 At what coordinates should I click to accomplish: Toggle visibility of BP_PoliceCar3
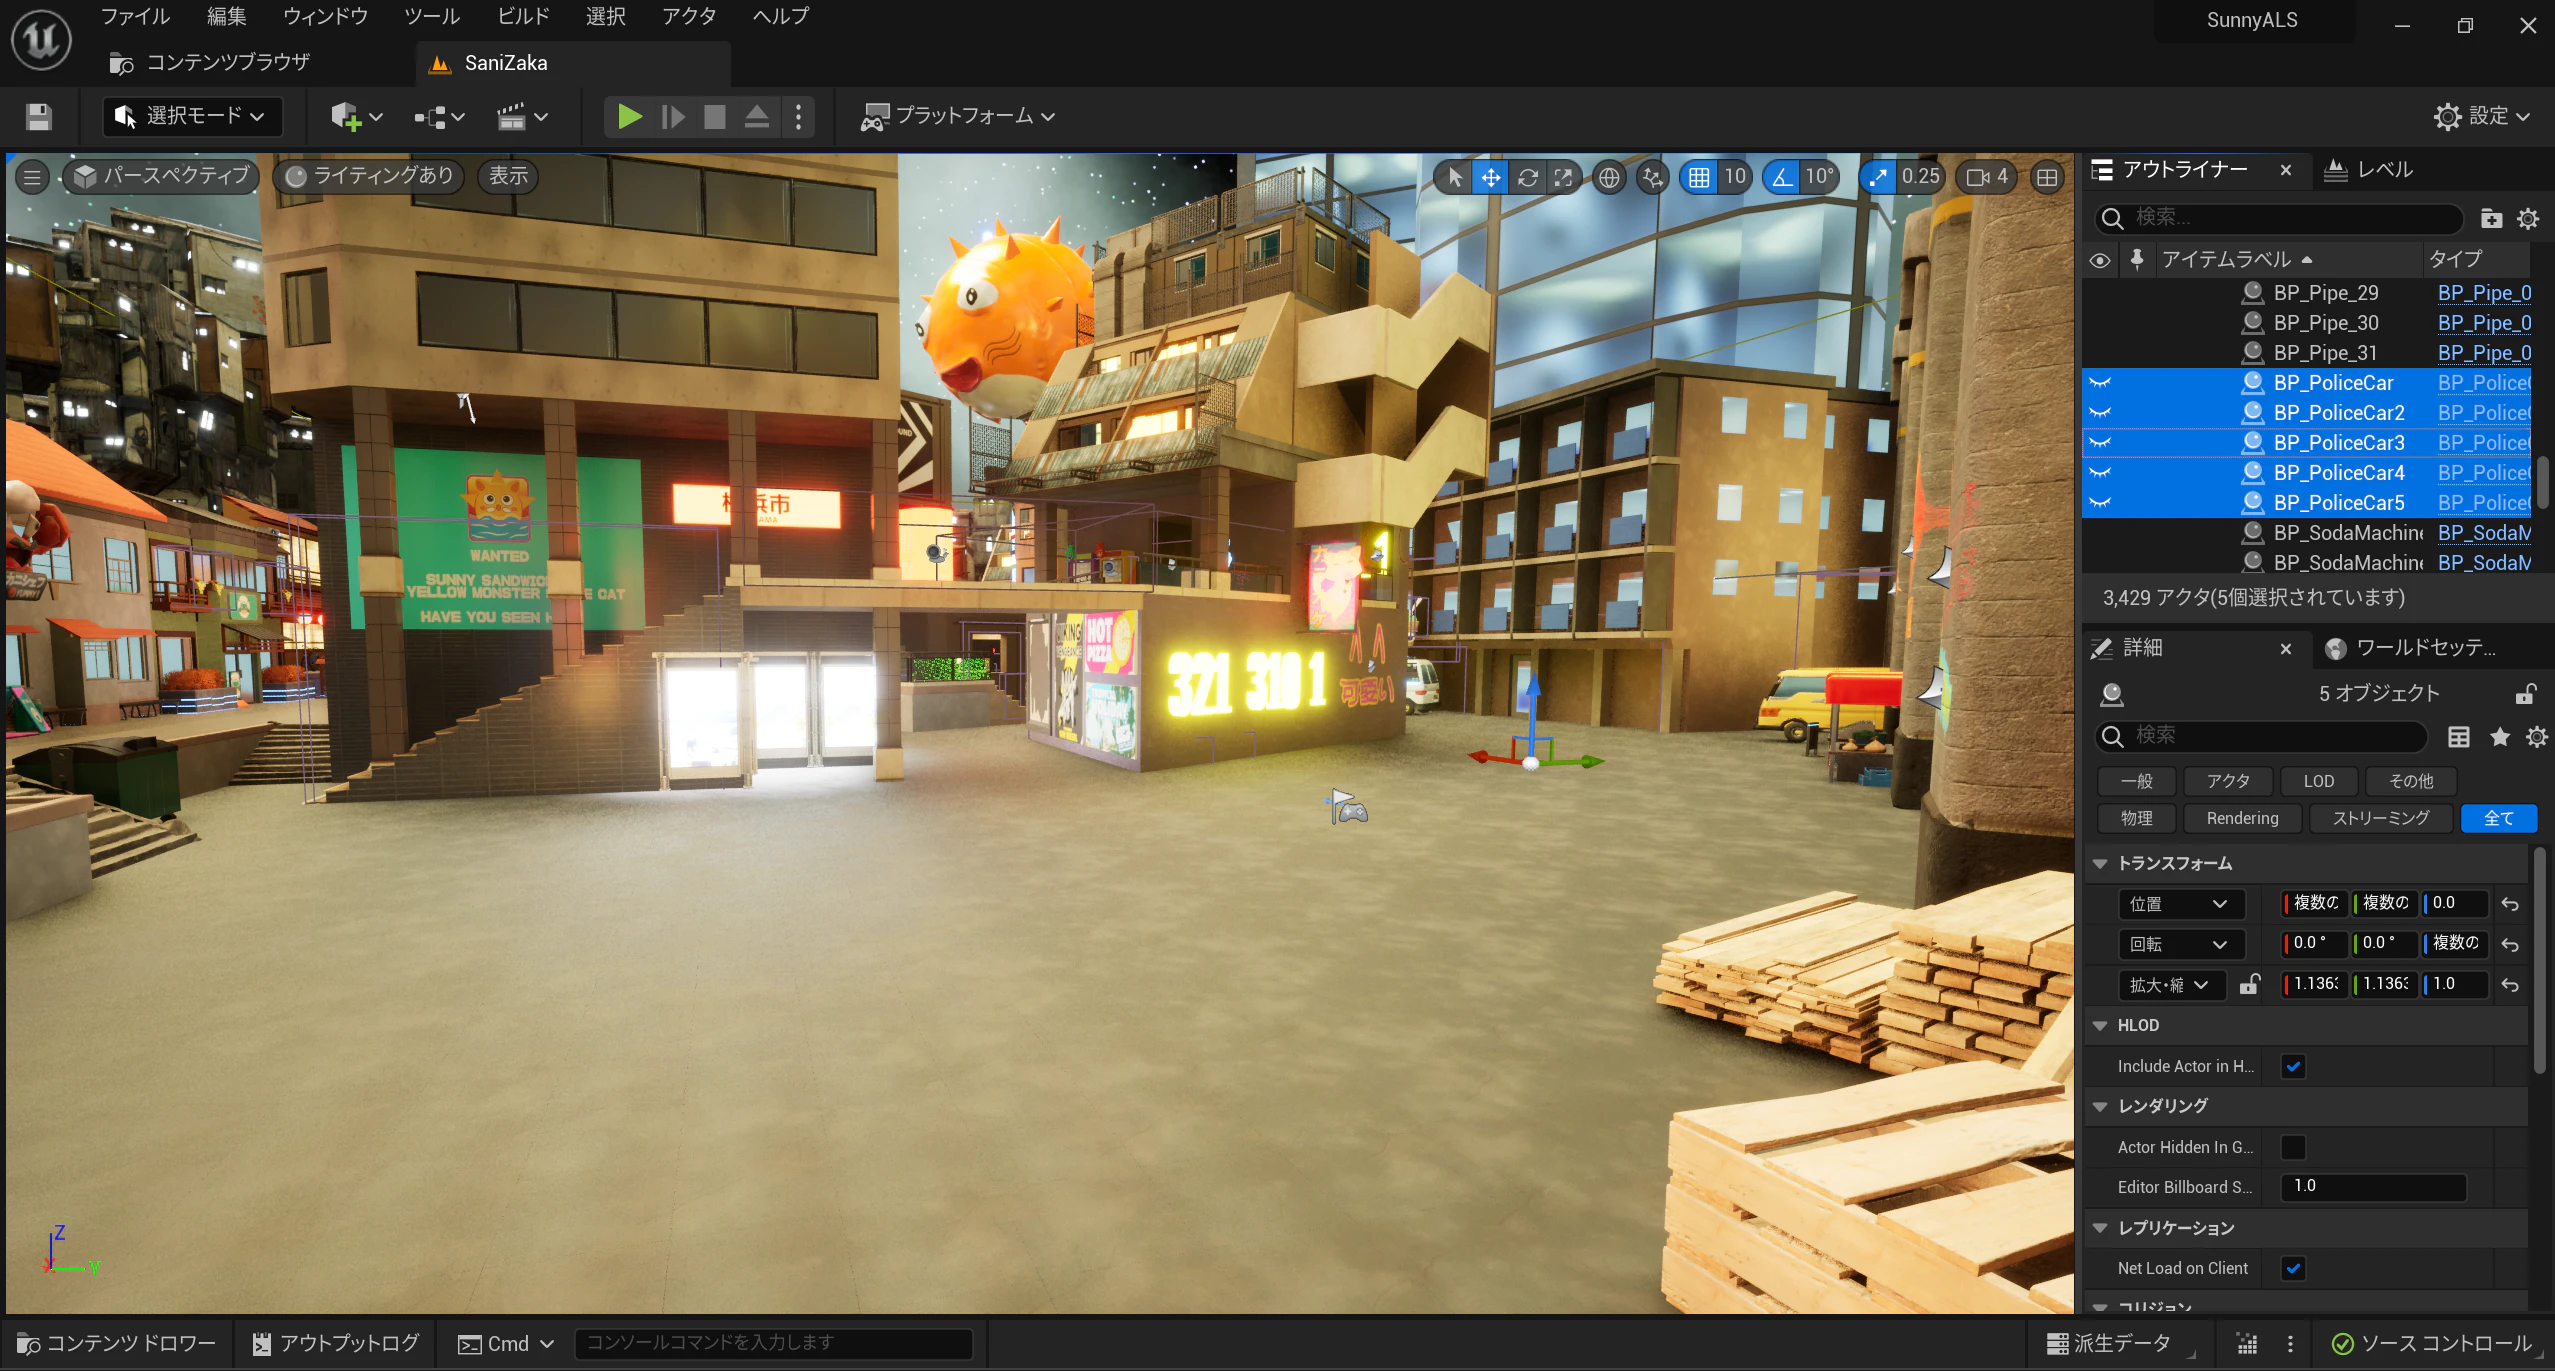pyautogui.click(x=2100, y=443)
